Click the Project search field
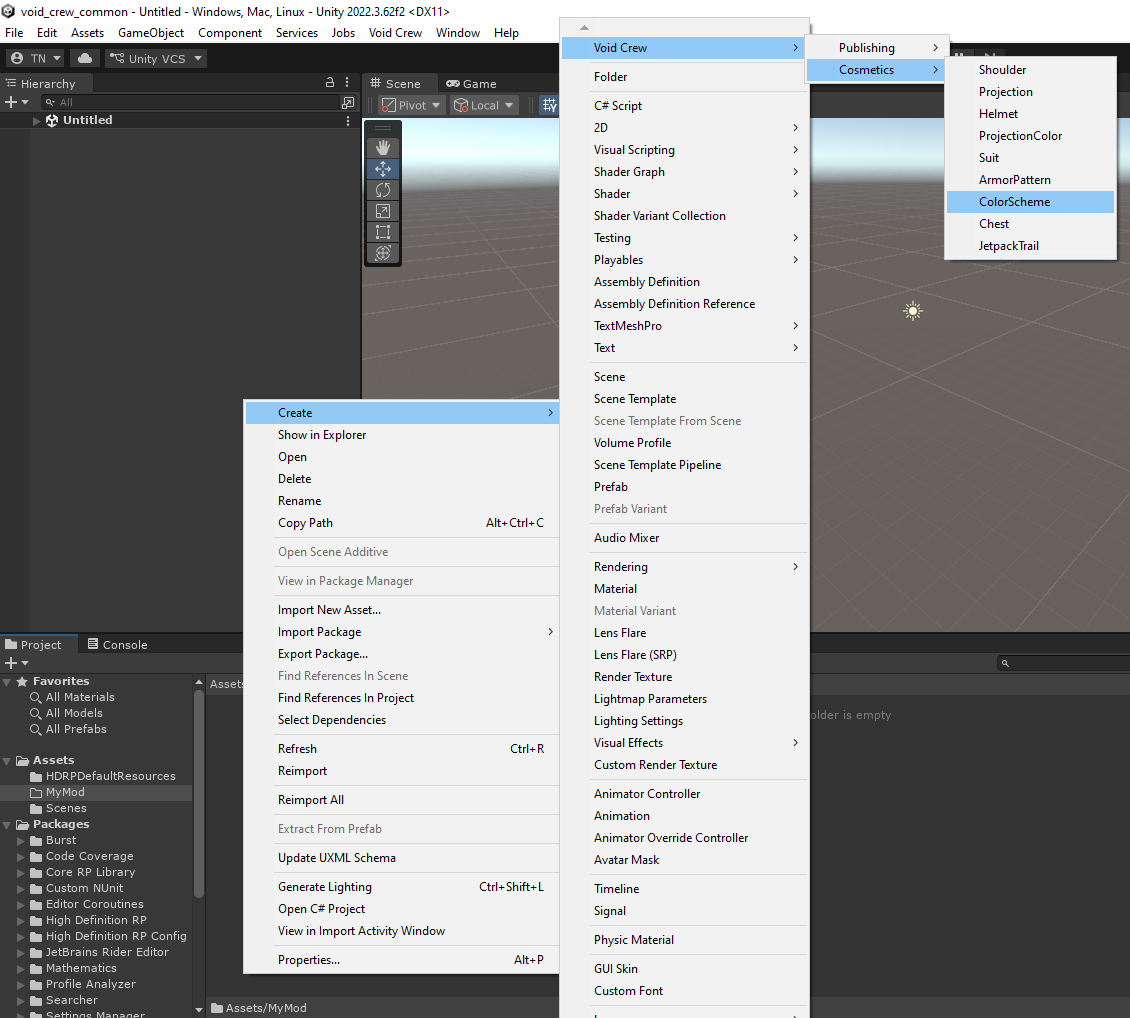 [1063, 663]
